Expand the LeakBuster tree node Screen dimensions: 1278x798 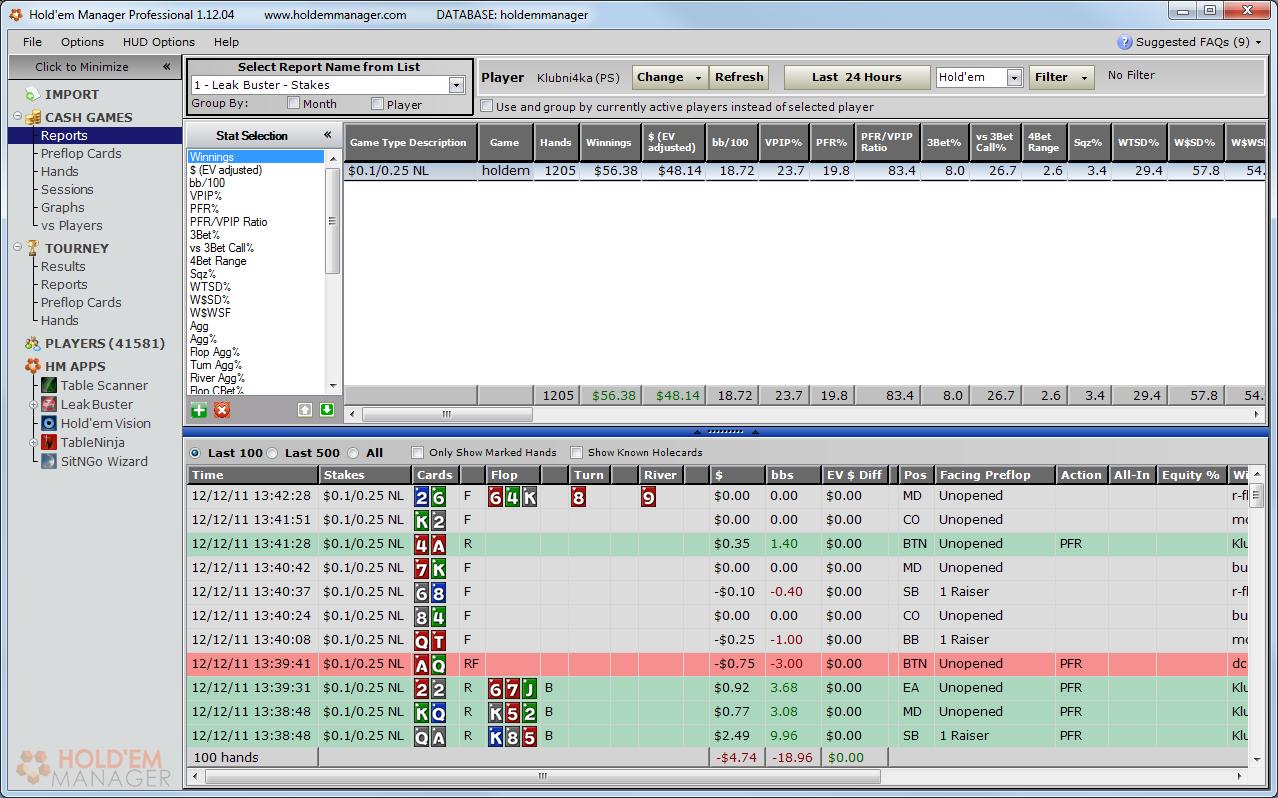35,404
